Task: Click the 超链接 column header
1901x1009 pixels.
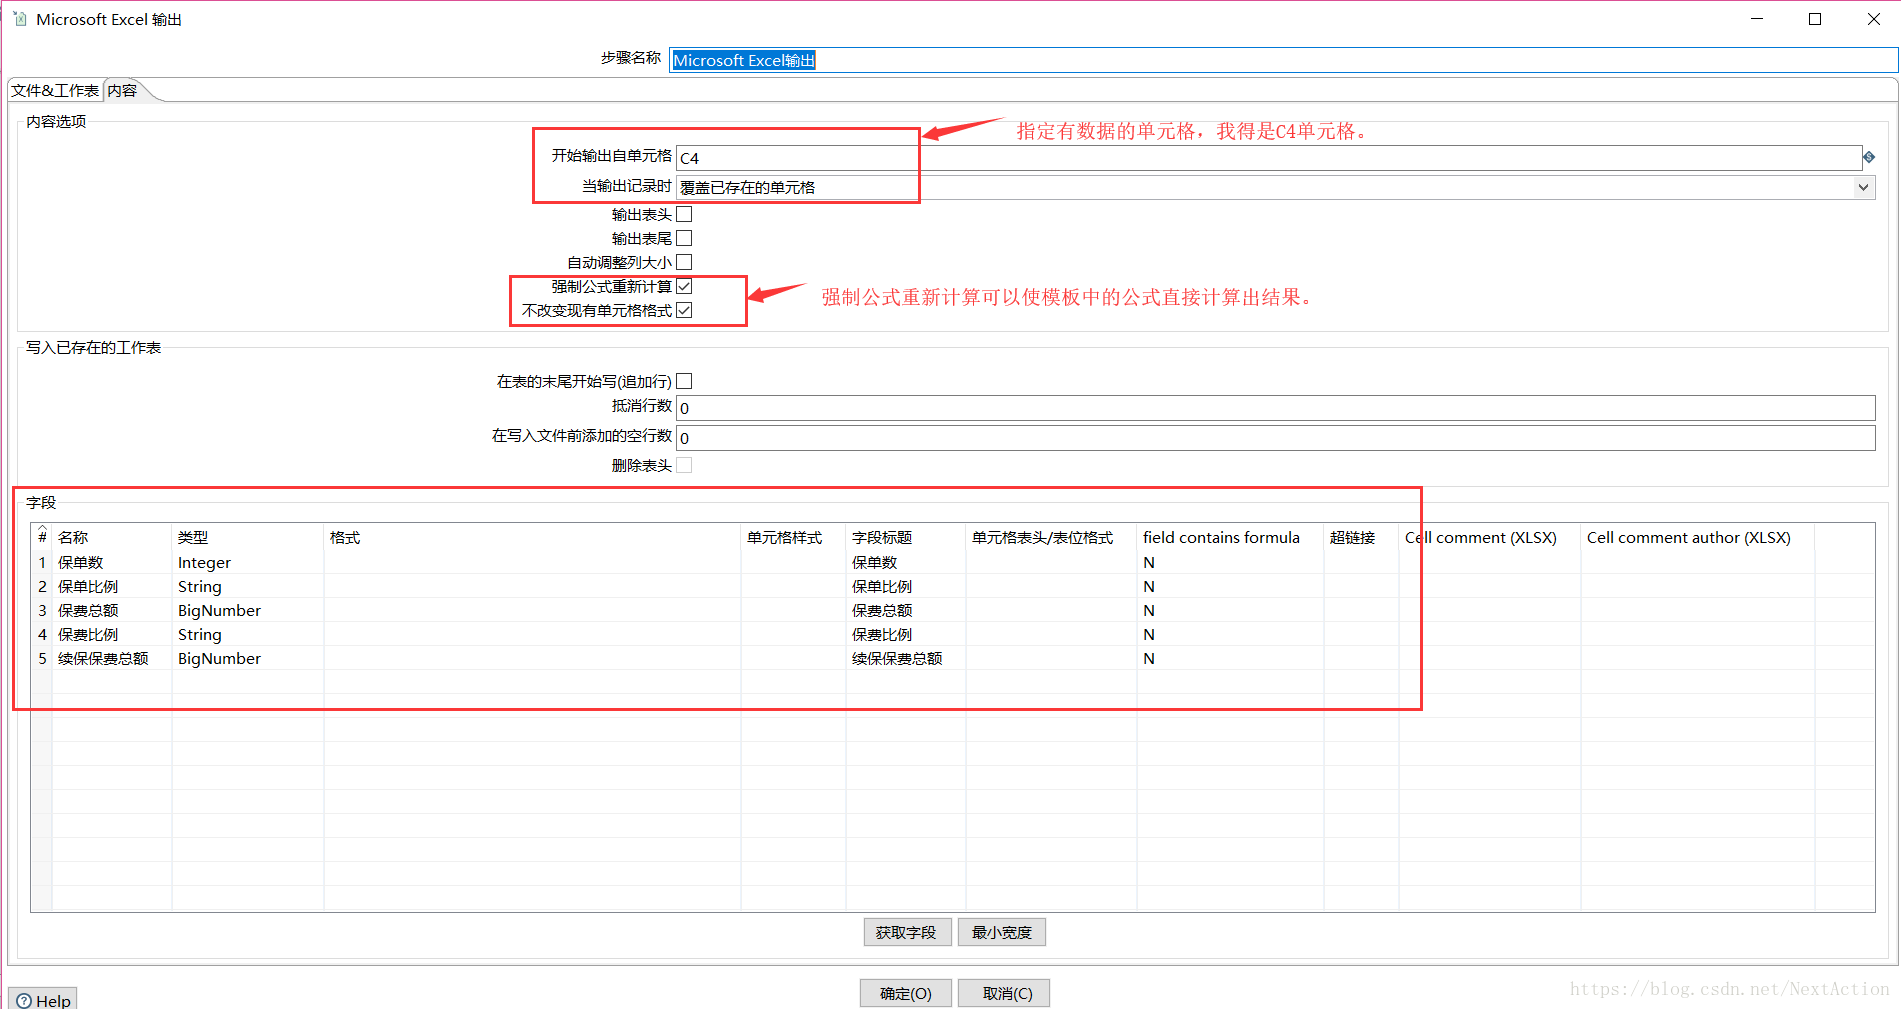Action: [x=1361, y=537]
